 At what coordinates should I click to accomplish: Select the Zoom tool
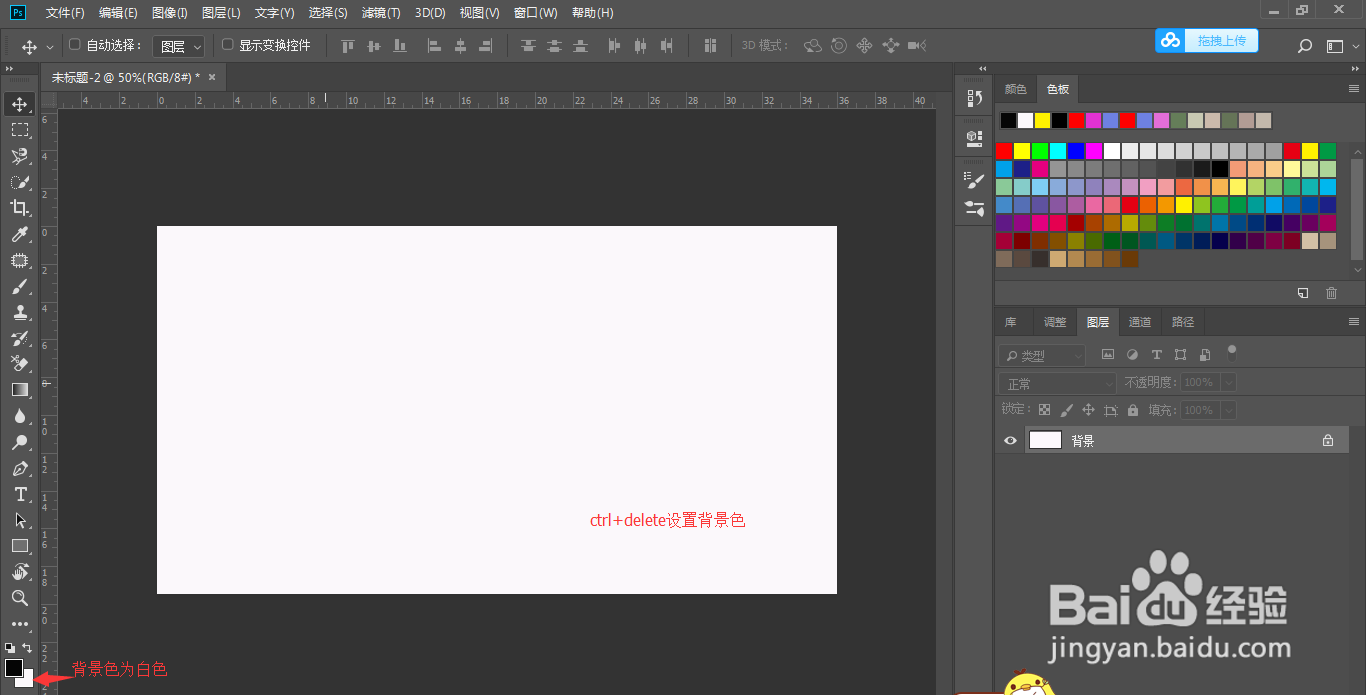pos(20,598)
